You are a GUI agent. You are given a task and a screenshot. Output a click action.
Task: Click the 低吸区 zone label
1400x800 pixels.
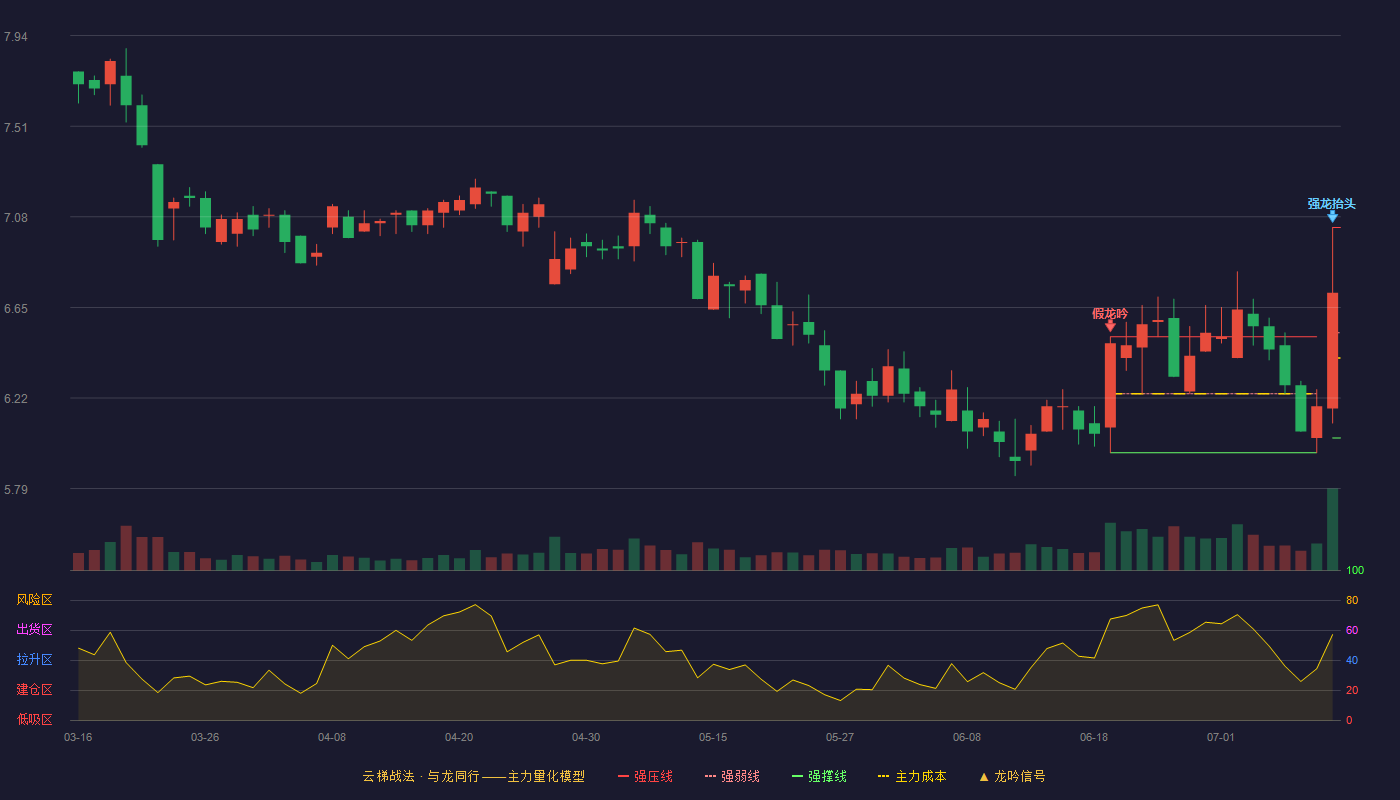tap(34, 719)
